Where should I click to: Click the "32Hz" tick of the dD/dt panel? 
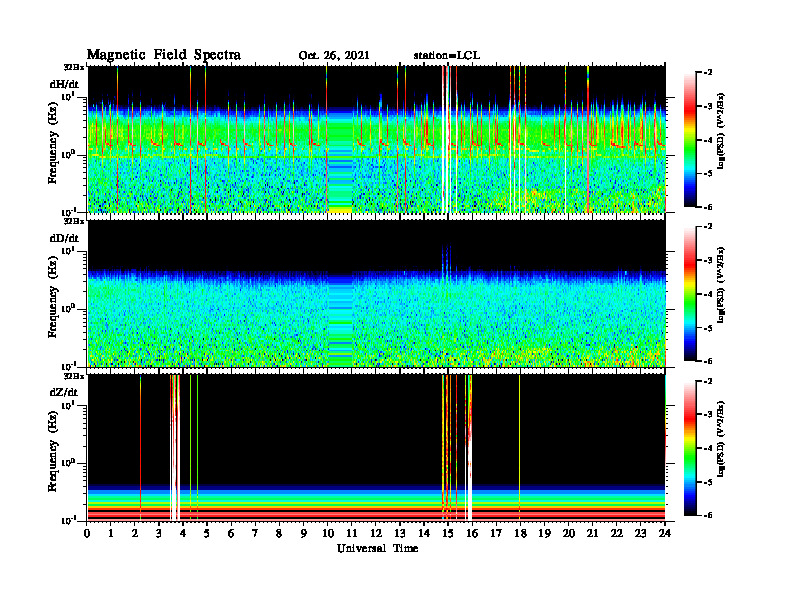tap(74, 221)
